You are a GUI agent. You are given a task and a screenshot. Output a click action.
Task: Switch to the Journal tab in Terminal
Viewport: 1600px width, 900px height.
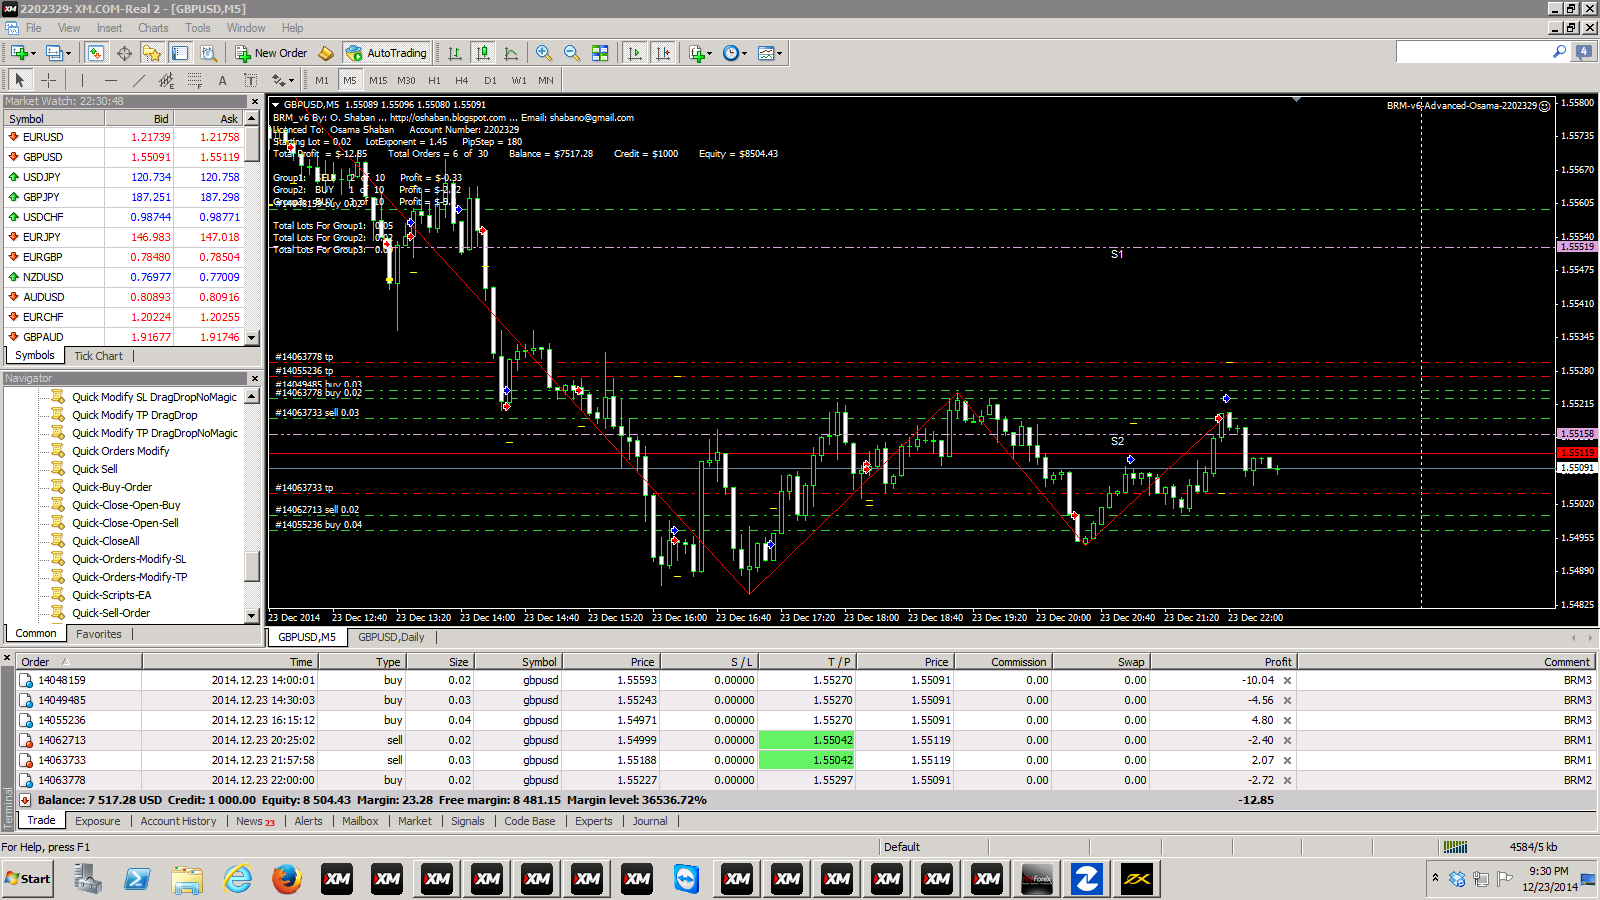(x=649, y=821)
